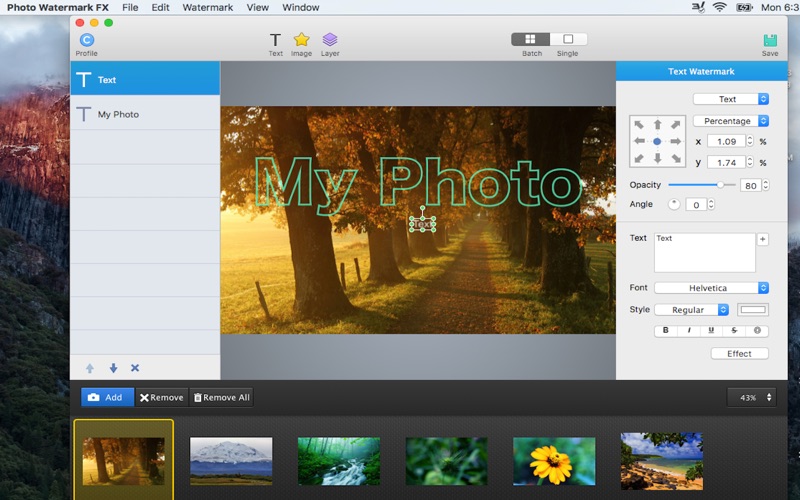Screen dimensions: 800x500
Task: Toggle outline text style button
Action: click(x=757, y=331)
